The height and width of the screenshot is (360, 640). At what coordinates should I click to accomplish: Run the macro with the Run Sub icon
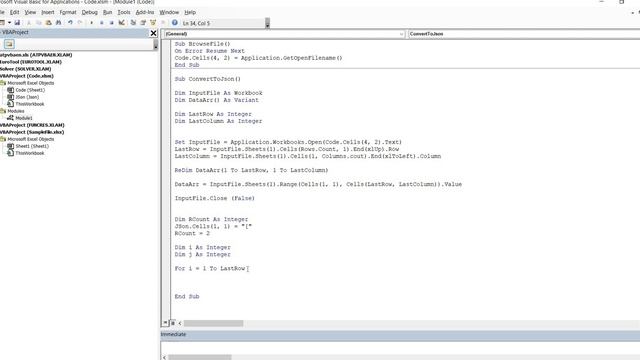[x=91, y=23]
